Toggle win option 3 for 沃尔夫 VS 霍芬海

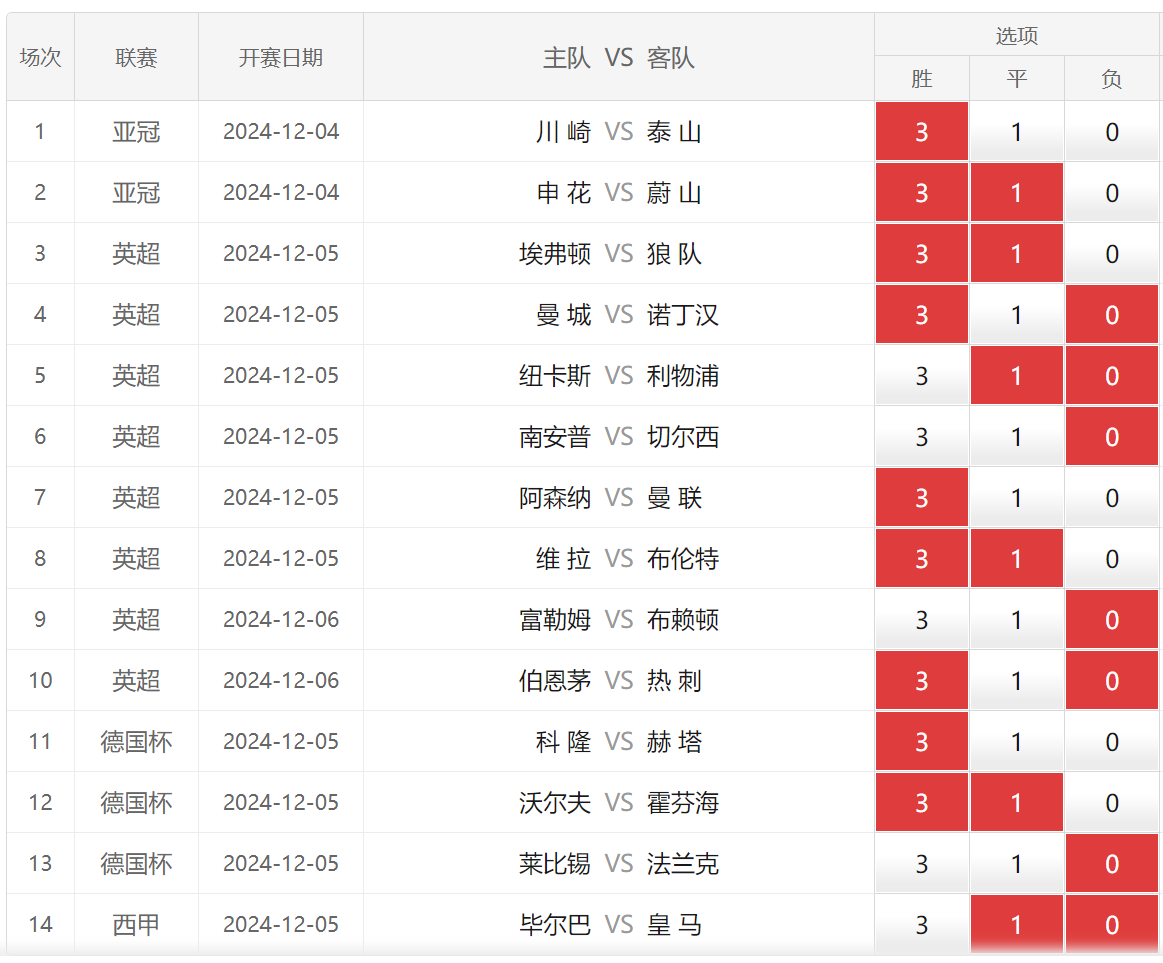(x=921, y=802)
